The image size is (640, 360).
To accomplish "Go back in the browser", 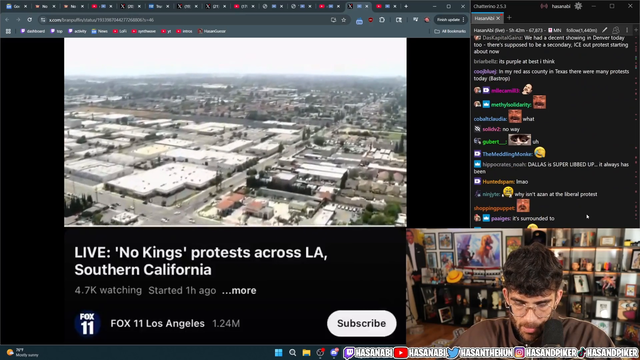I will tap(7, 20).
